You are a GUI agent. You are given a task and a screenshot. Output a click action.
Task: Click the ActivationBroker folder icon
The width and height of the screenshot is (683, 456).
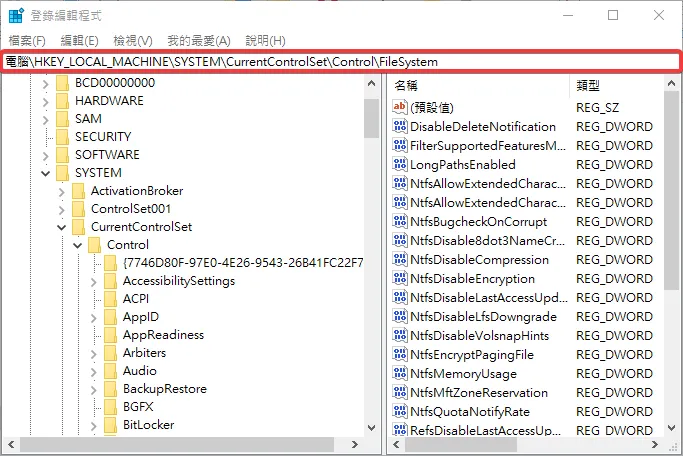click(x=78, y=191)
